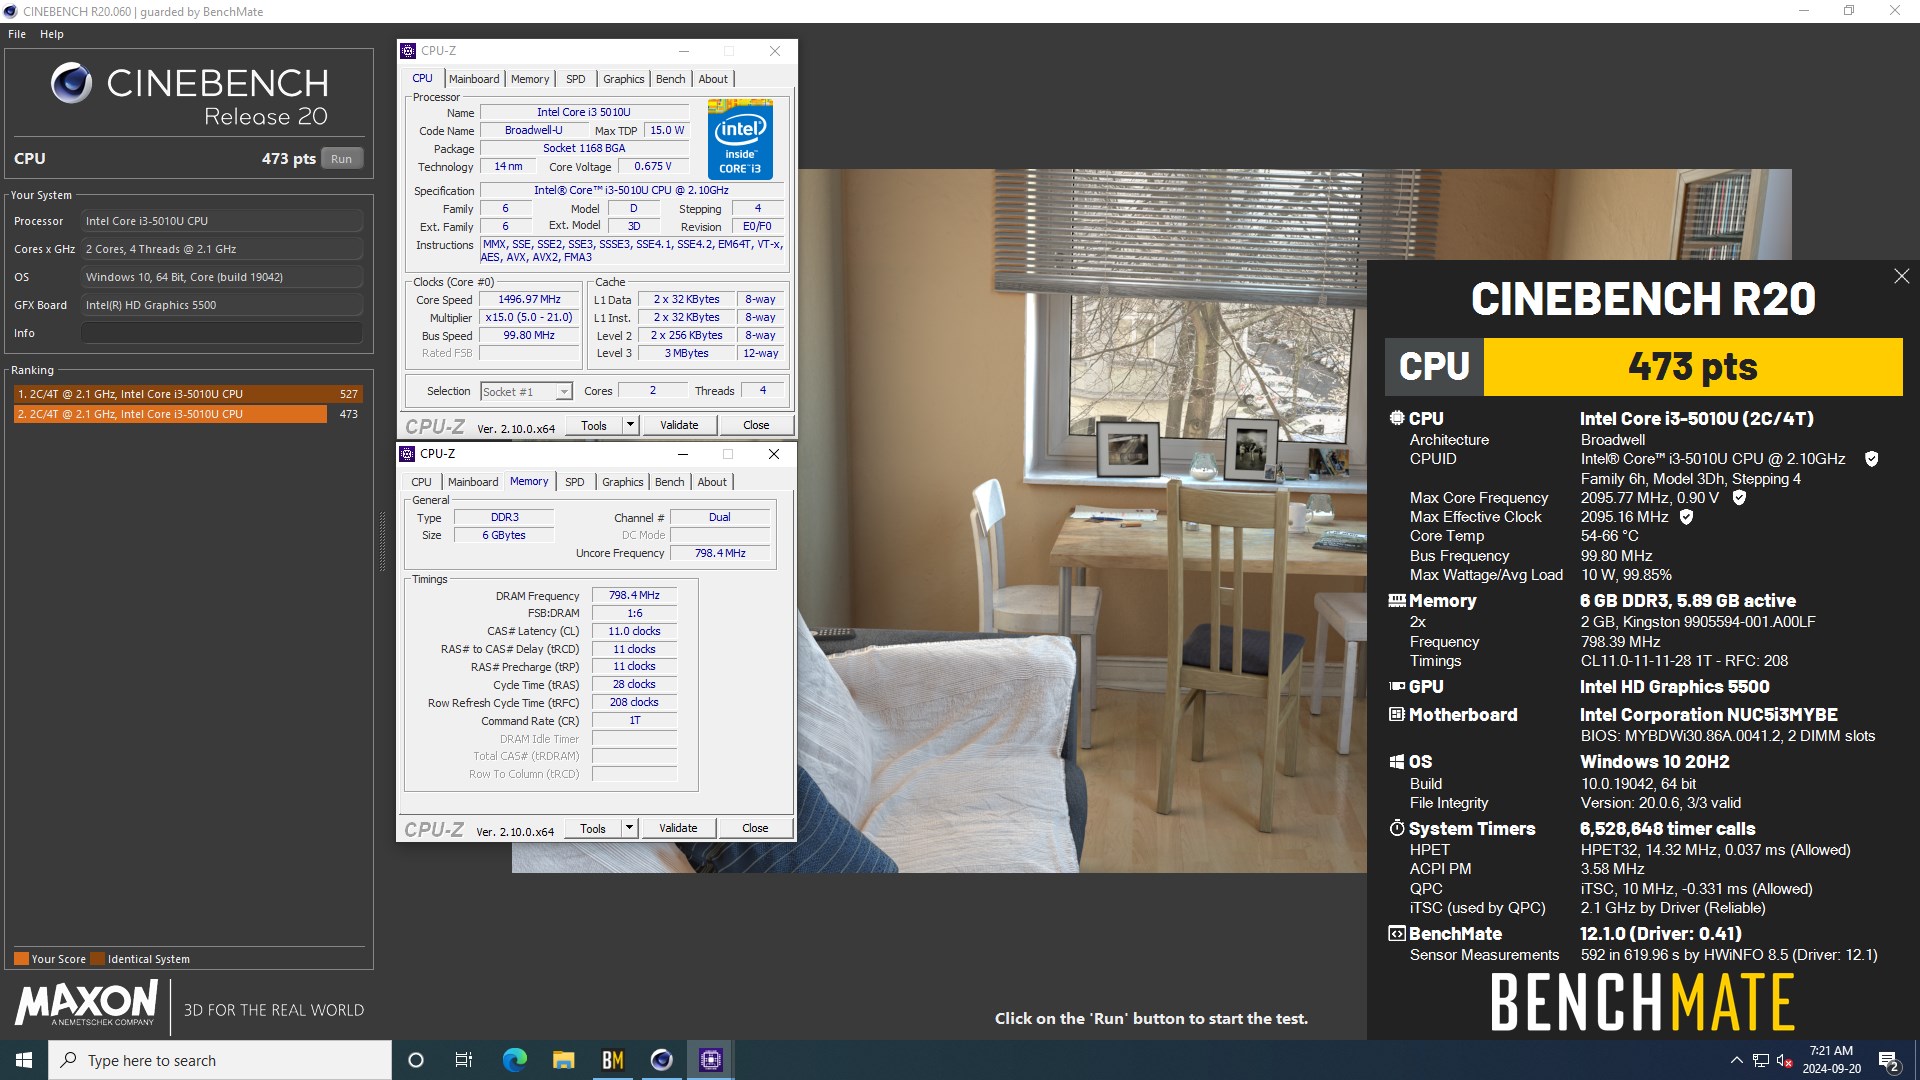
Task: Click Validate in bottom CPU-Z window
Action: click(x=678, y=828)
